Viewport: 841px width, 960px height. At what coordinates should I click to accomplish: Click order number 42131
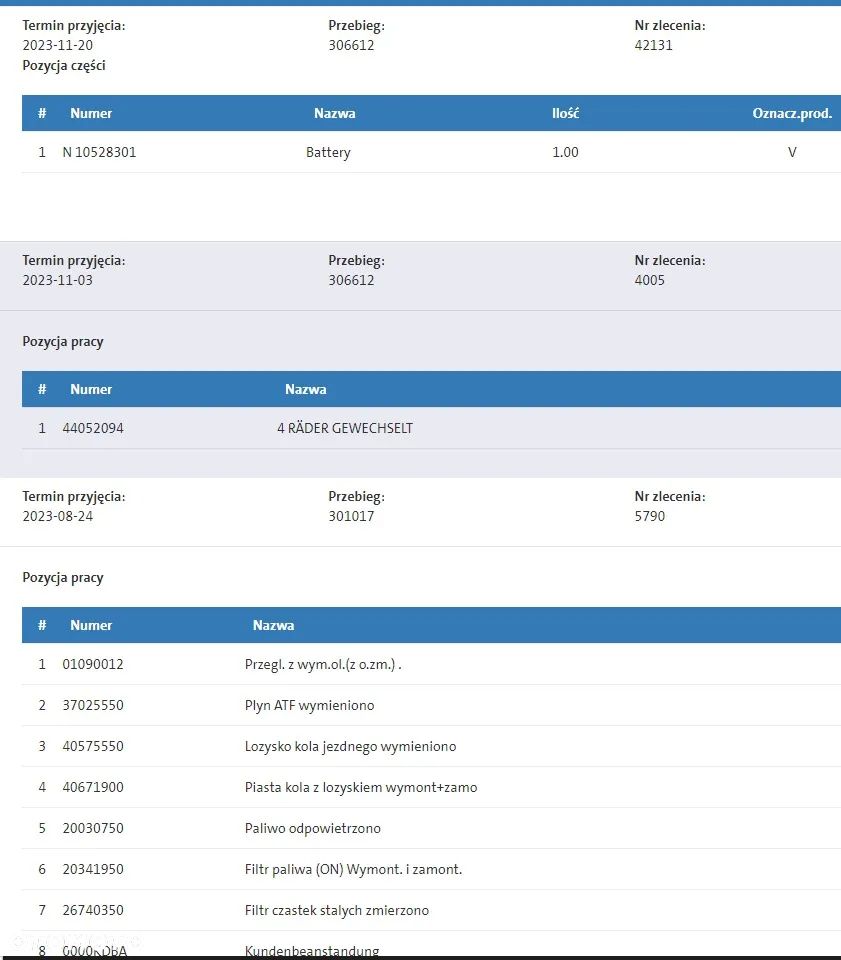653,45
